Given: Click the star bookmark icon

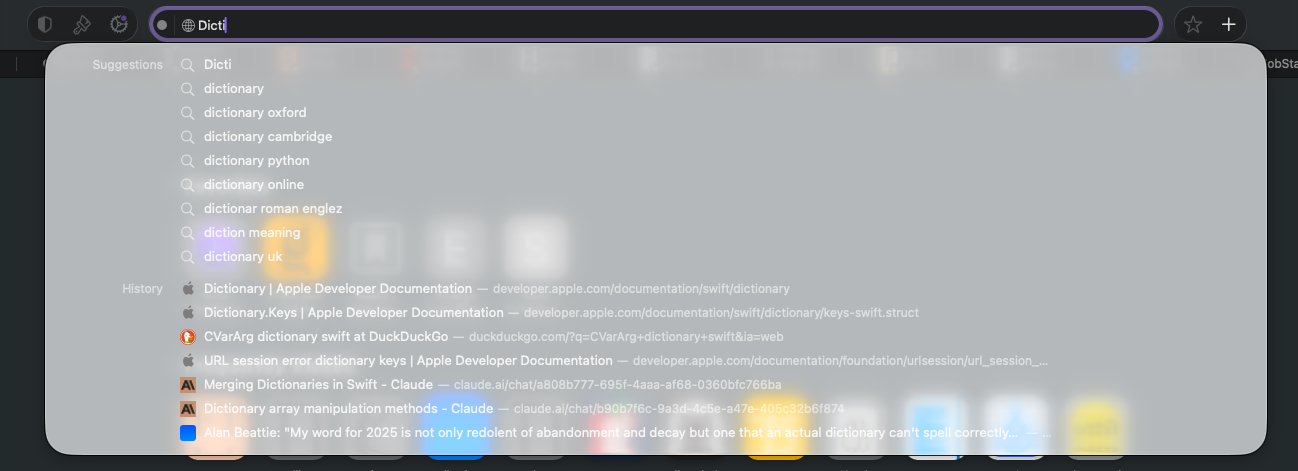Looking at the screenshot, I should (1192, 25).
